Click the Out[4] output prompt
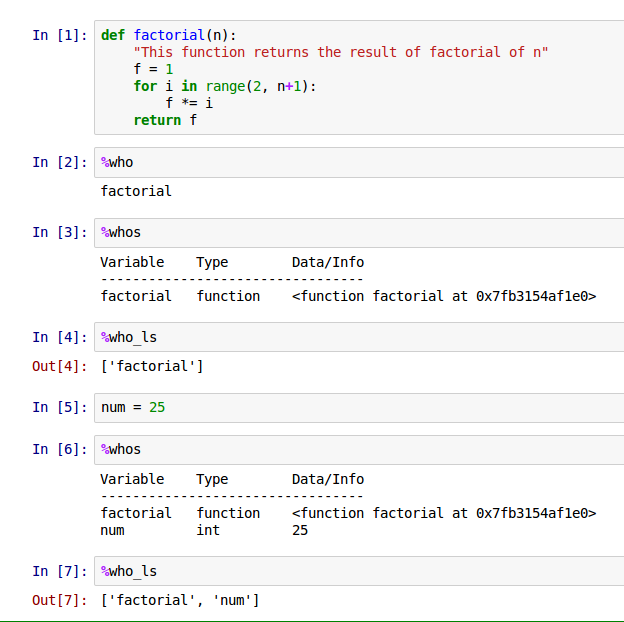624x622 pixels. coord(60,366)
